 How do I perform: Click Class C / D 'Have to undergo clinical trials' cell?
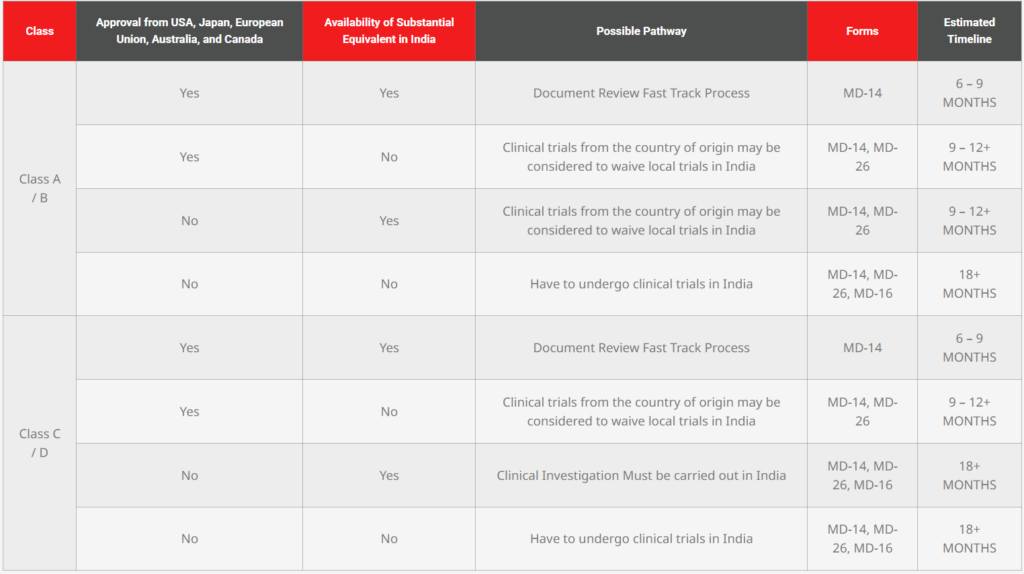coord(641,539)
